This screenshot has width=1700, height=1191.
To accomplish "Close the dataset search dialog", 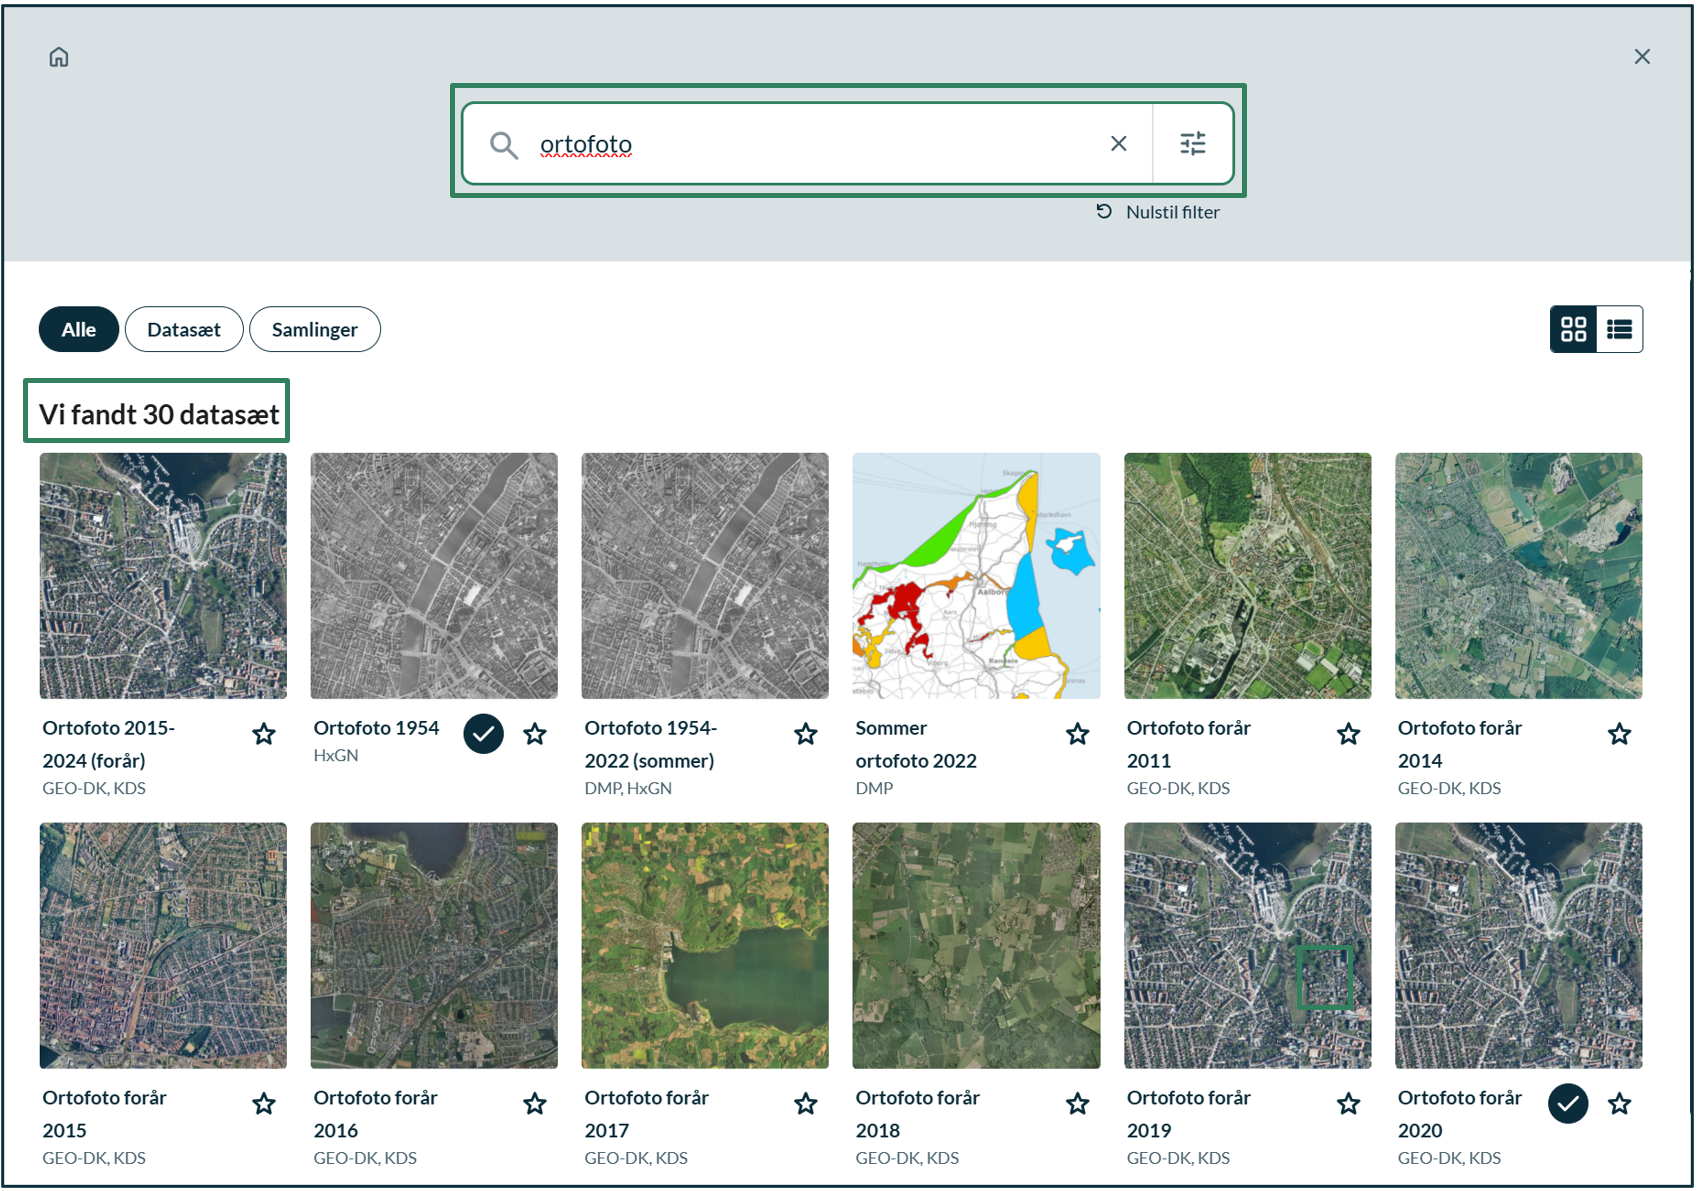I will [x=1642, y=57].
